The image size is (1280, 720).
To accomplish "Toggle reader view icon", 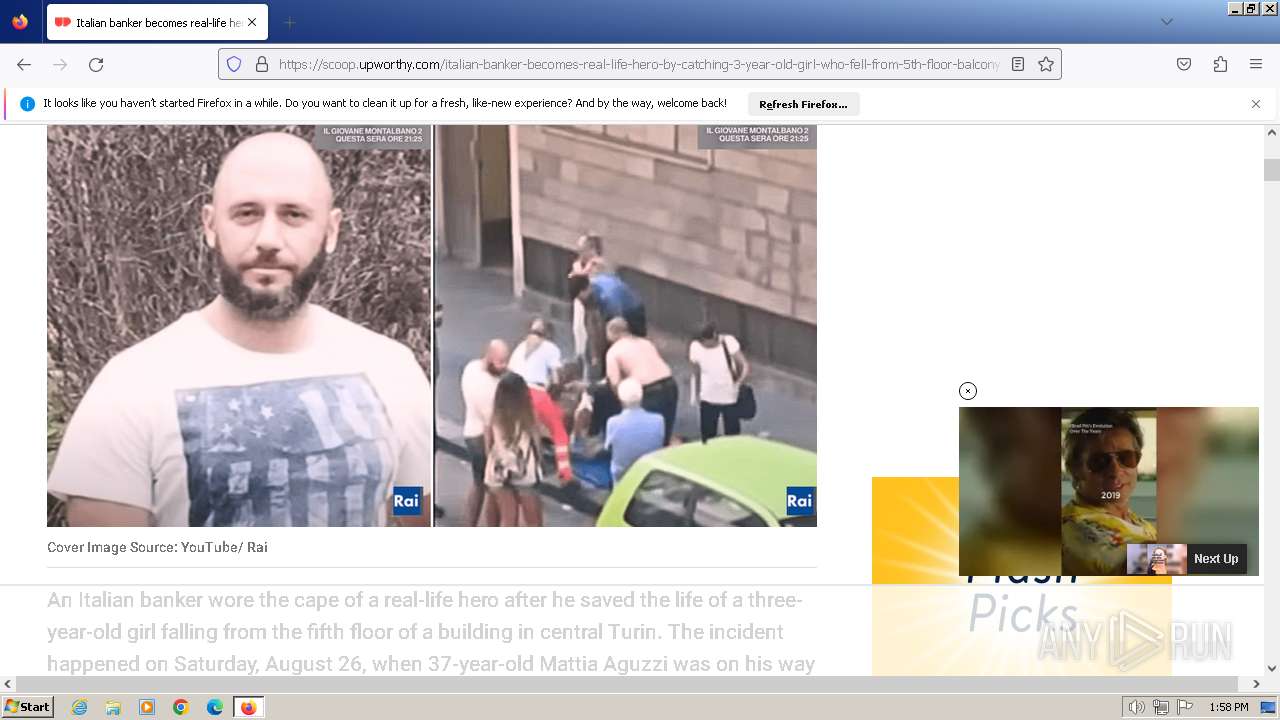I will tap(1018, 64).
